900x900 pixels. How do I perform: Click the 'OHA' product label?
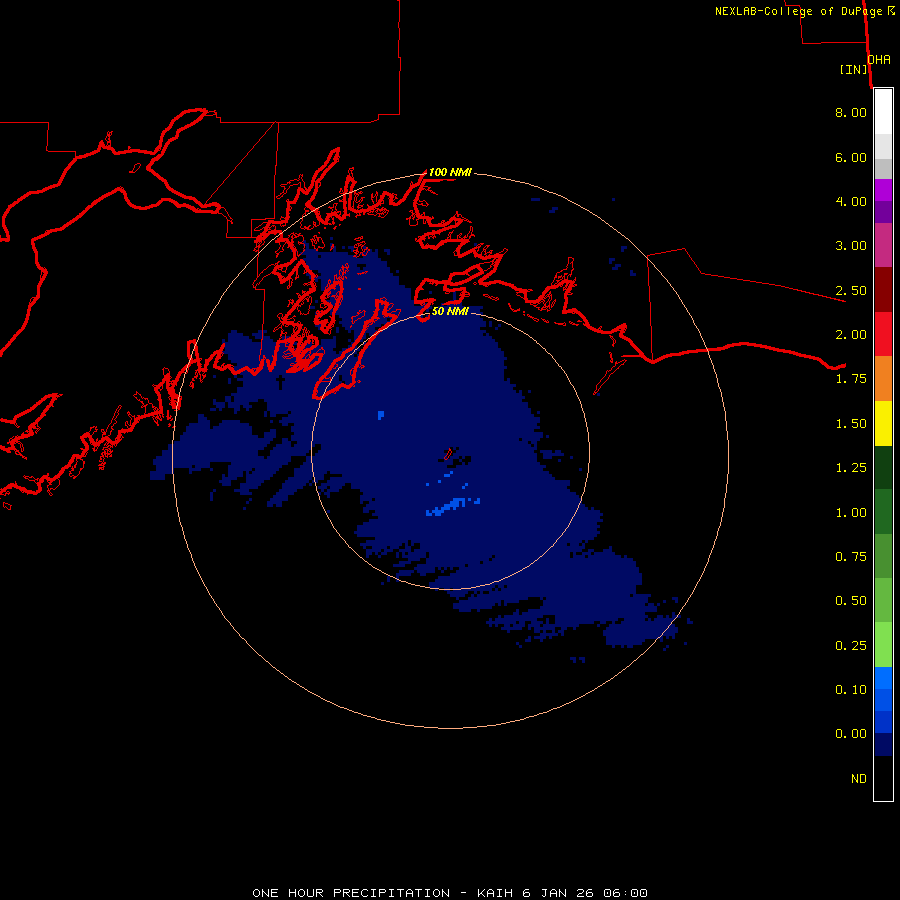click(x=879, y=59)
